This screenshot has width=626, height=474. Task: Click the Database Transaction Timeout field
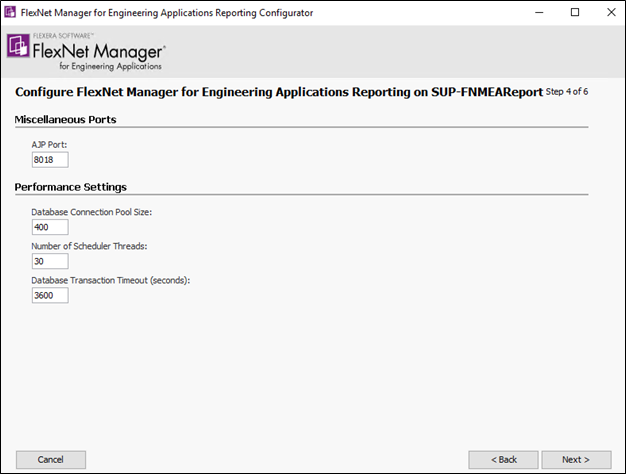pos(50,296)
